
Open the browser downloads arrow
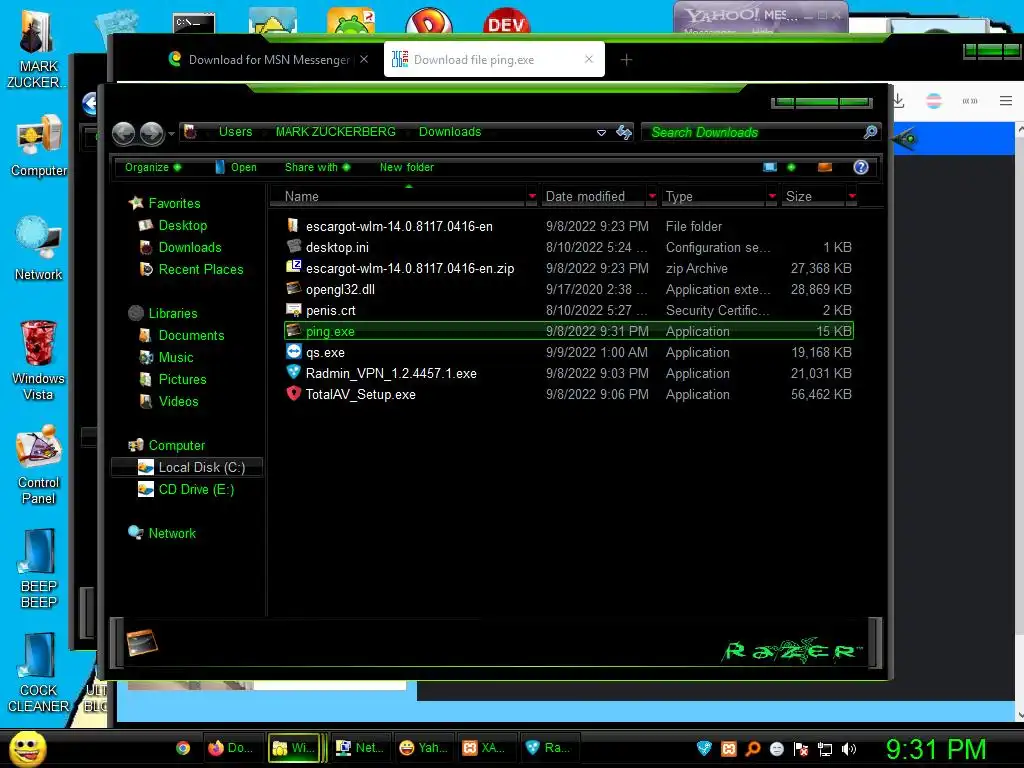(899, 101)
